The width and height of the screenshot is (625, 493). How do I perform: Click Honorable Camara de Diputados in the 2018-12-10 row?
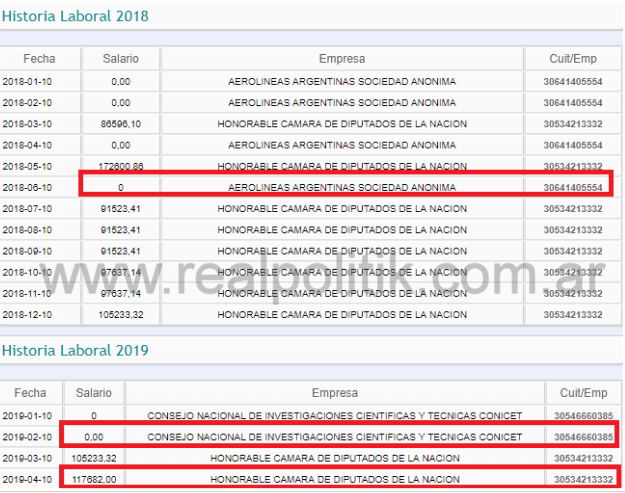(x=342, y=314)
